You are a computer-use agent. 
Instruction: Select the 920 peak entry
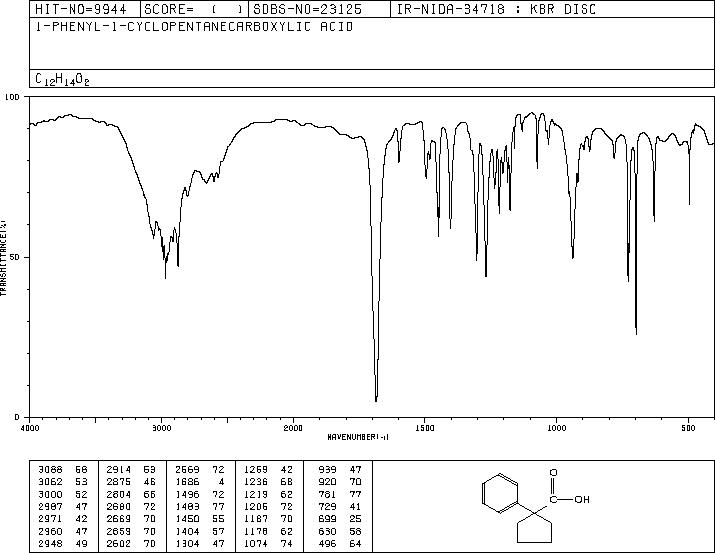tap(340, 482)
